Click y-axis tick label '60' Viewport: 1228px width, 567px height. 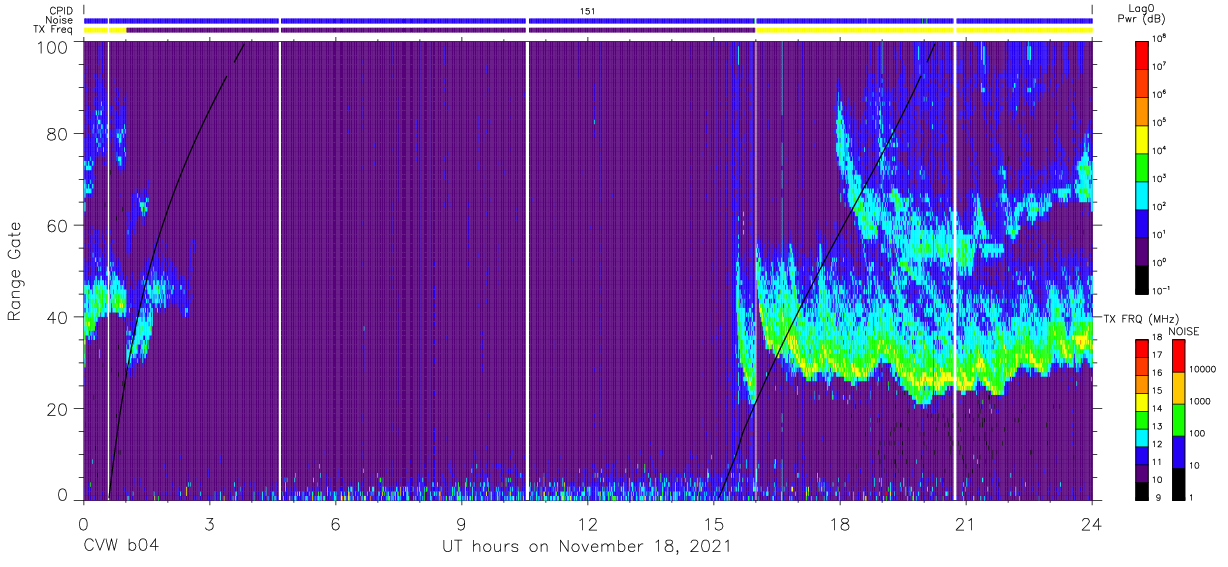pos(58,225)
